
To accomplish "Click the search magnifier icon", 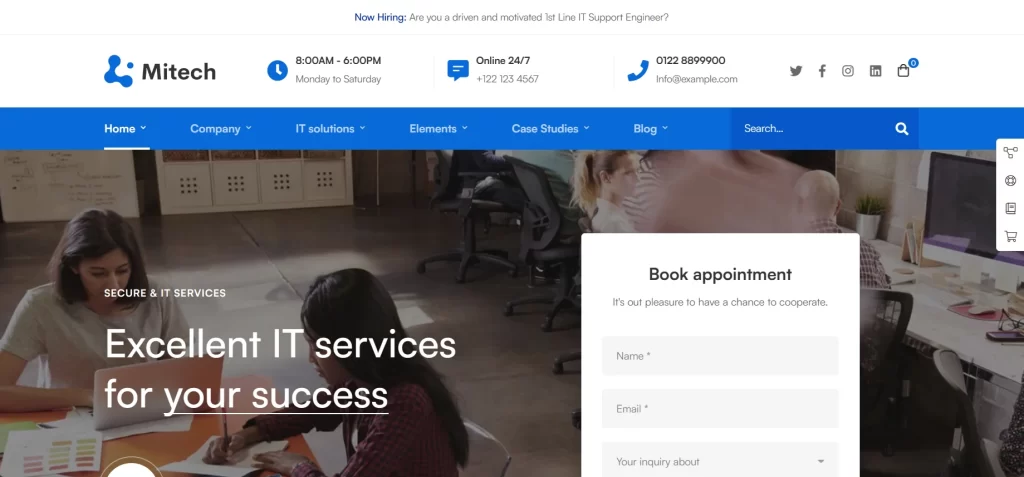I will pyautogui.click(x=902, y=129).
